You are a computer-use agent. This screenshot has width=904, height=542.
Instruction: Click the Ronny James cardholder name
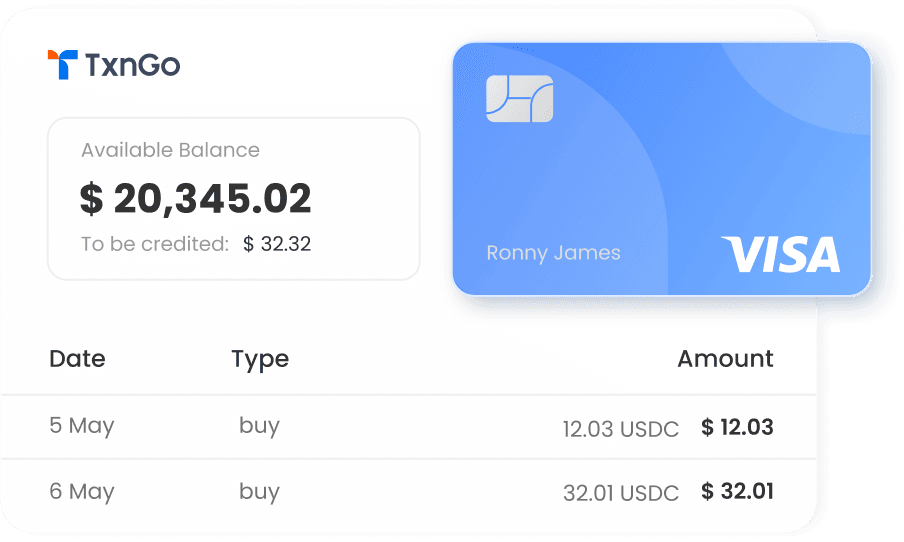point(553,253)
